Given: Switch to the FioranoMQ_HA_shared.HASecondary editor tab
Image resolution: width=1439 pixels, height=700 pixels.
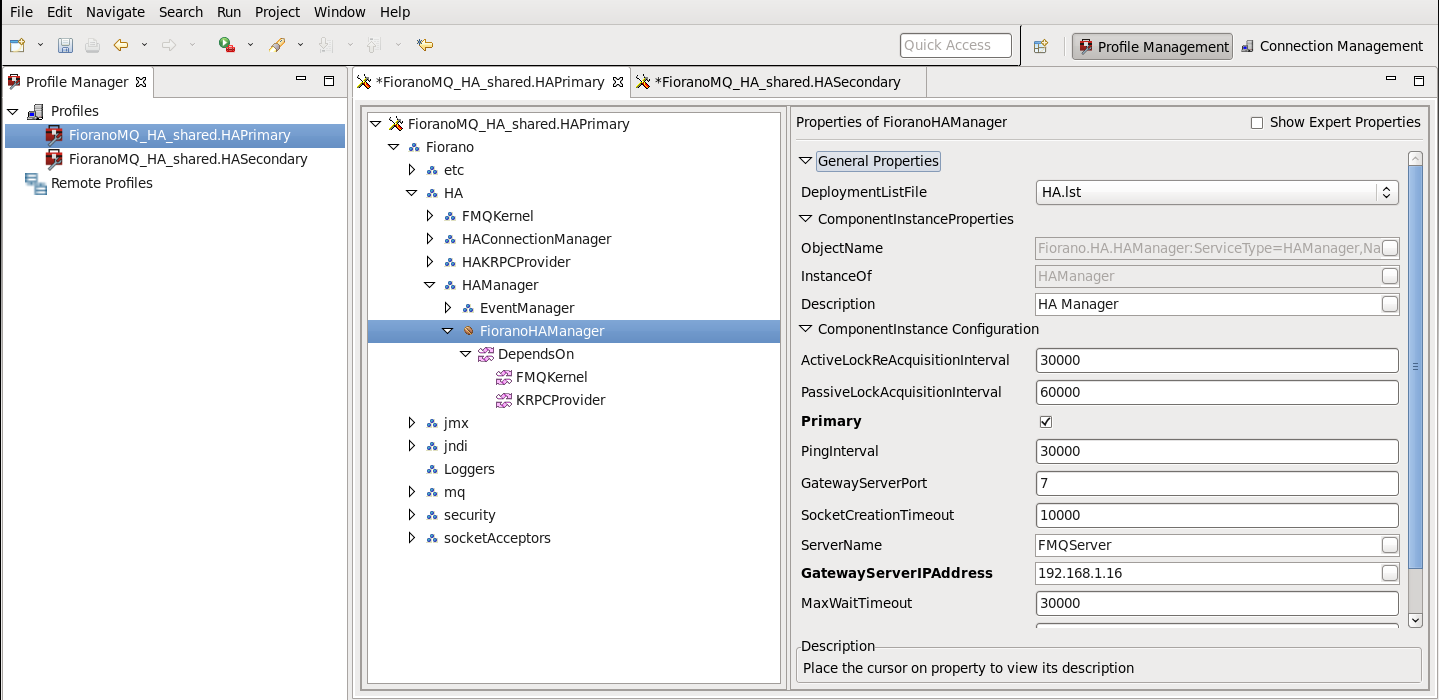Looking at the screenshot, I should pyautogui.click(x=777, y=82).
